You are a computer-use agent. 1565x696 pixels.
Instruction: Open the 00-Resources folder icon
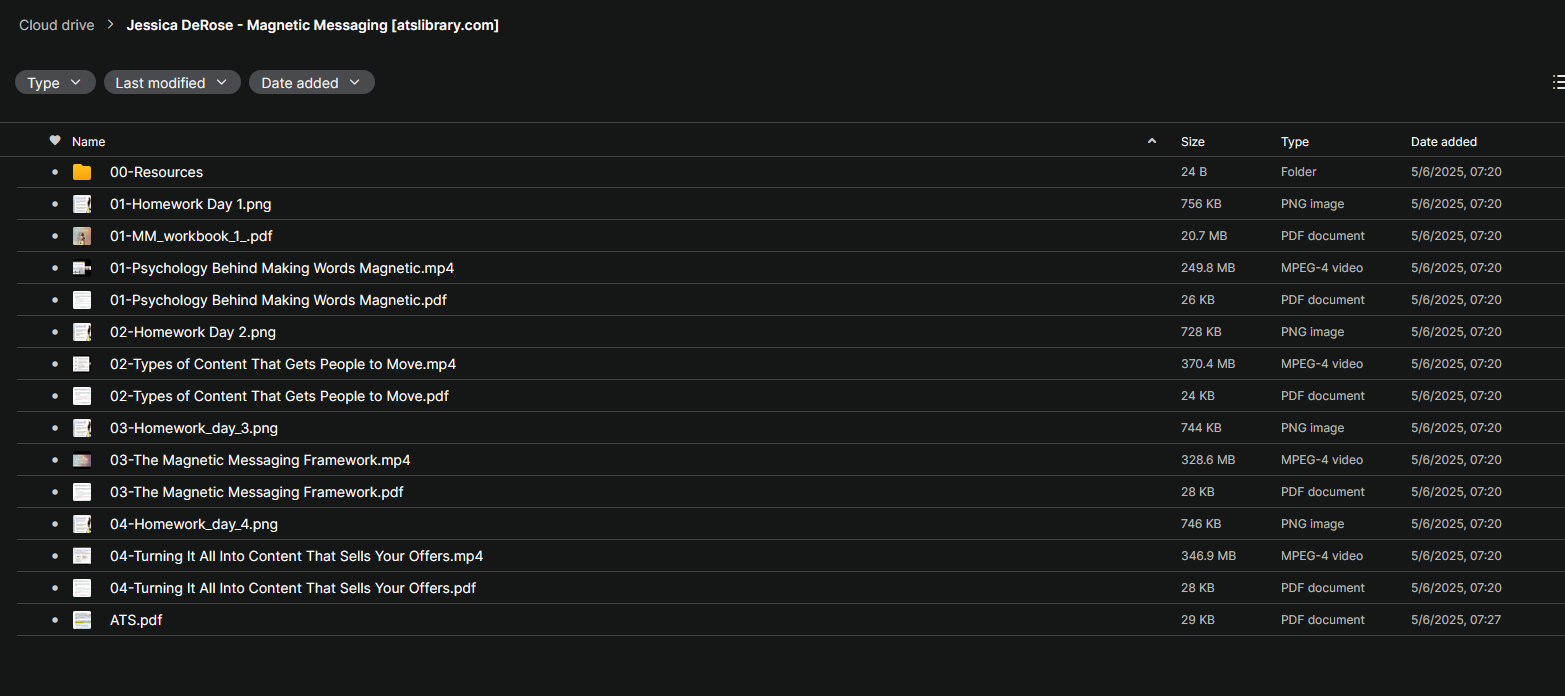(x=82, y=172)
